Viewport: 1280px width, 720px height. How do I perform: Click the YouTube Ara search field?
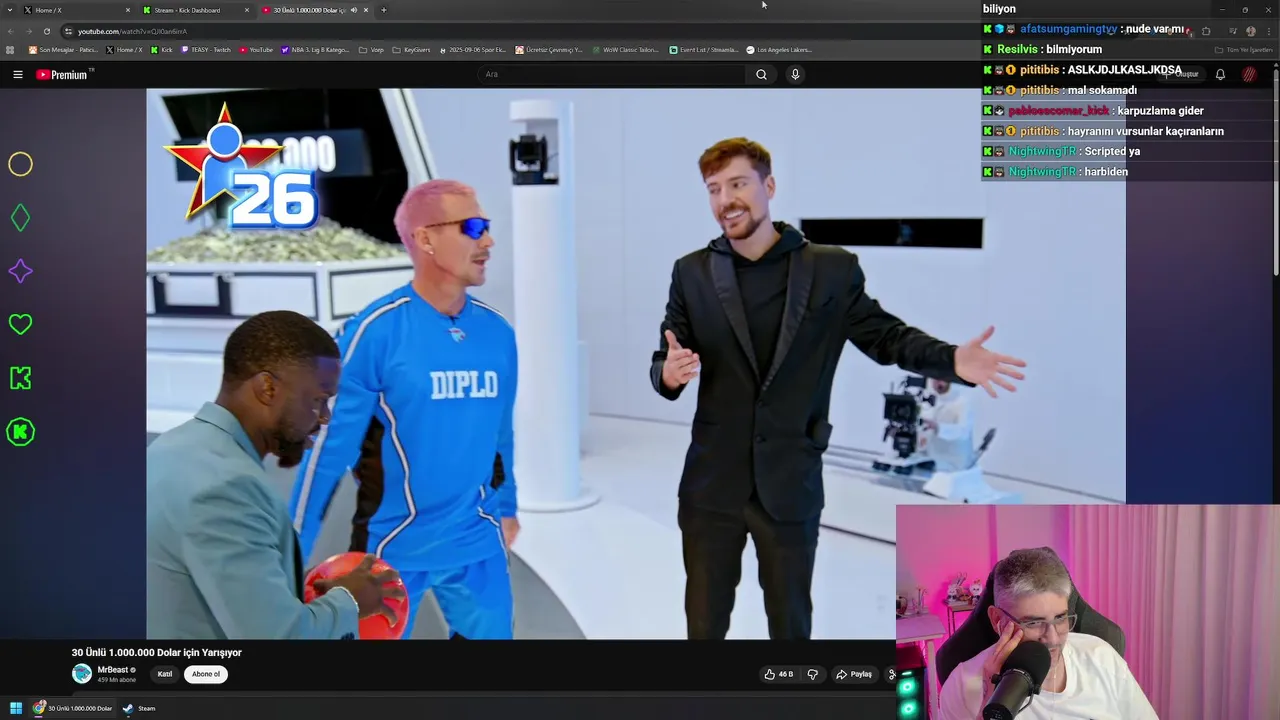pos(612,74)
